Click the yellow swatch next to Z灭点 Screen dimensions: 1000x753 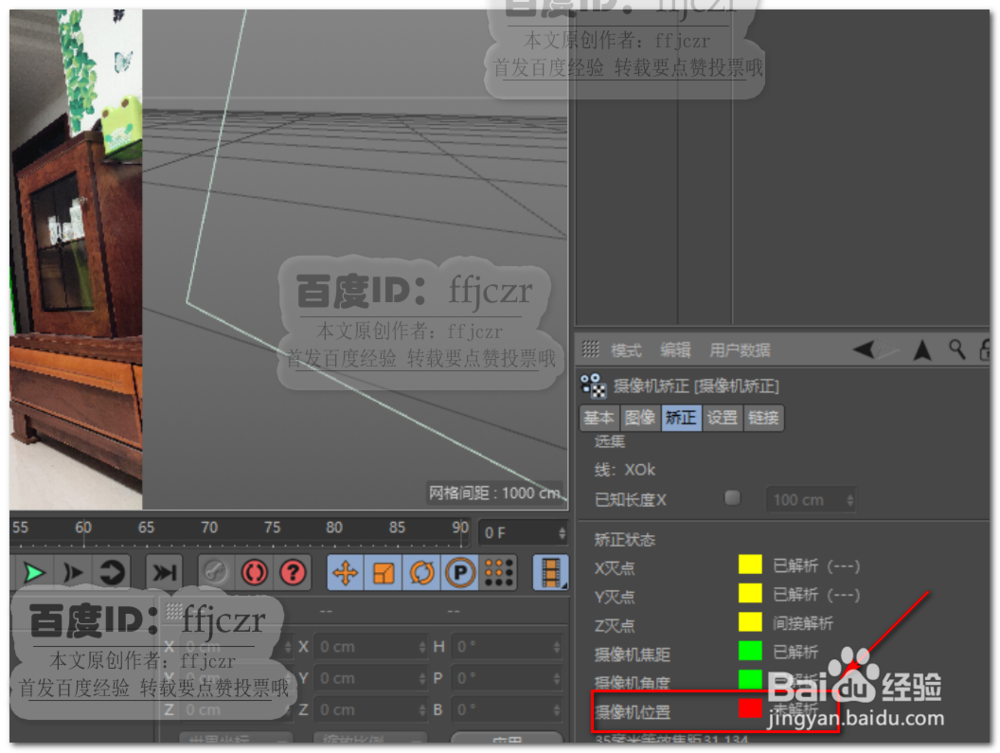point(750,622)
